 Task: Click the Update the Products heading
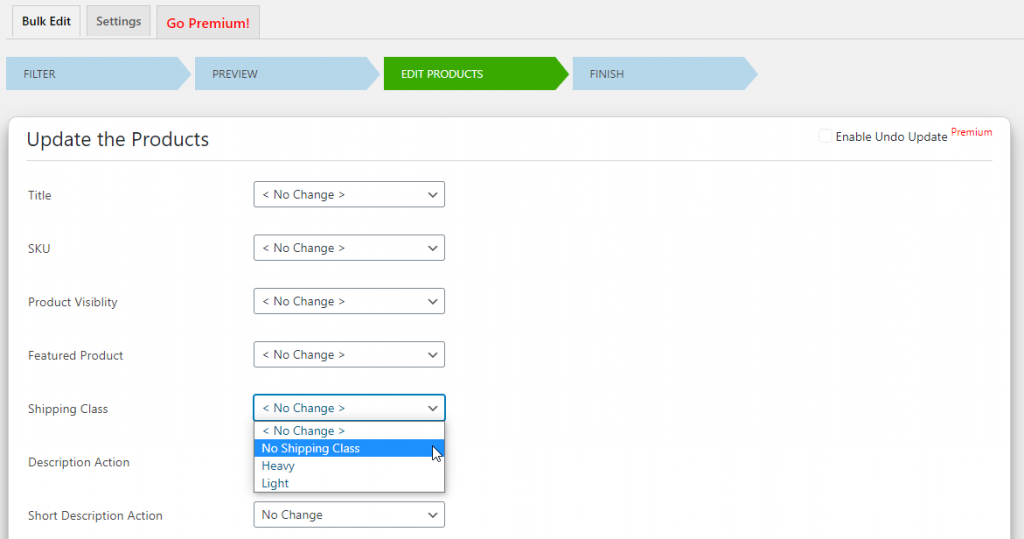pos(118,140)
